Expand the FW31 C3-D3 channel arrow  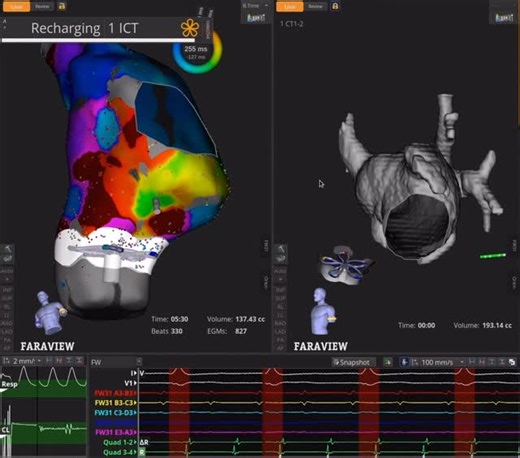135,413
